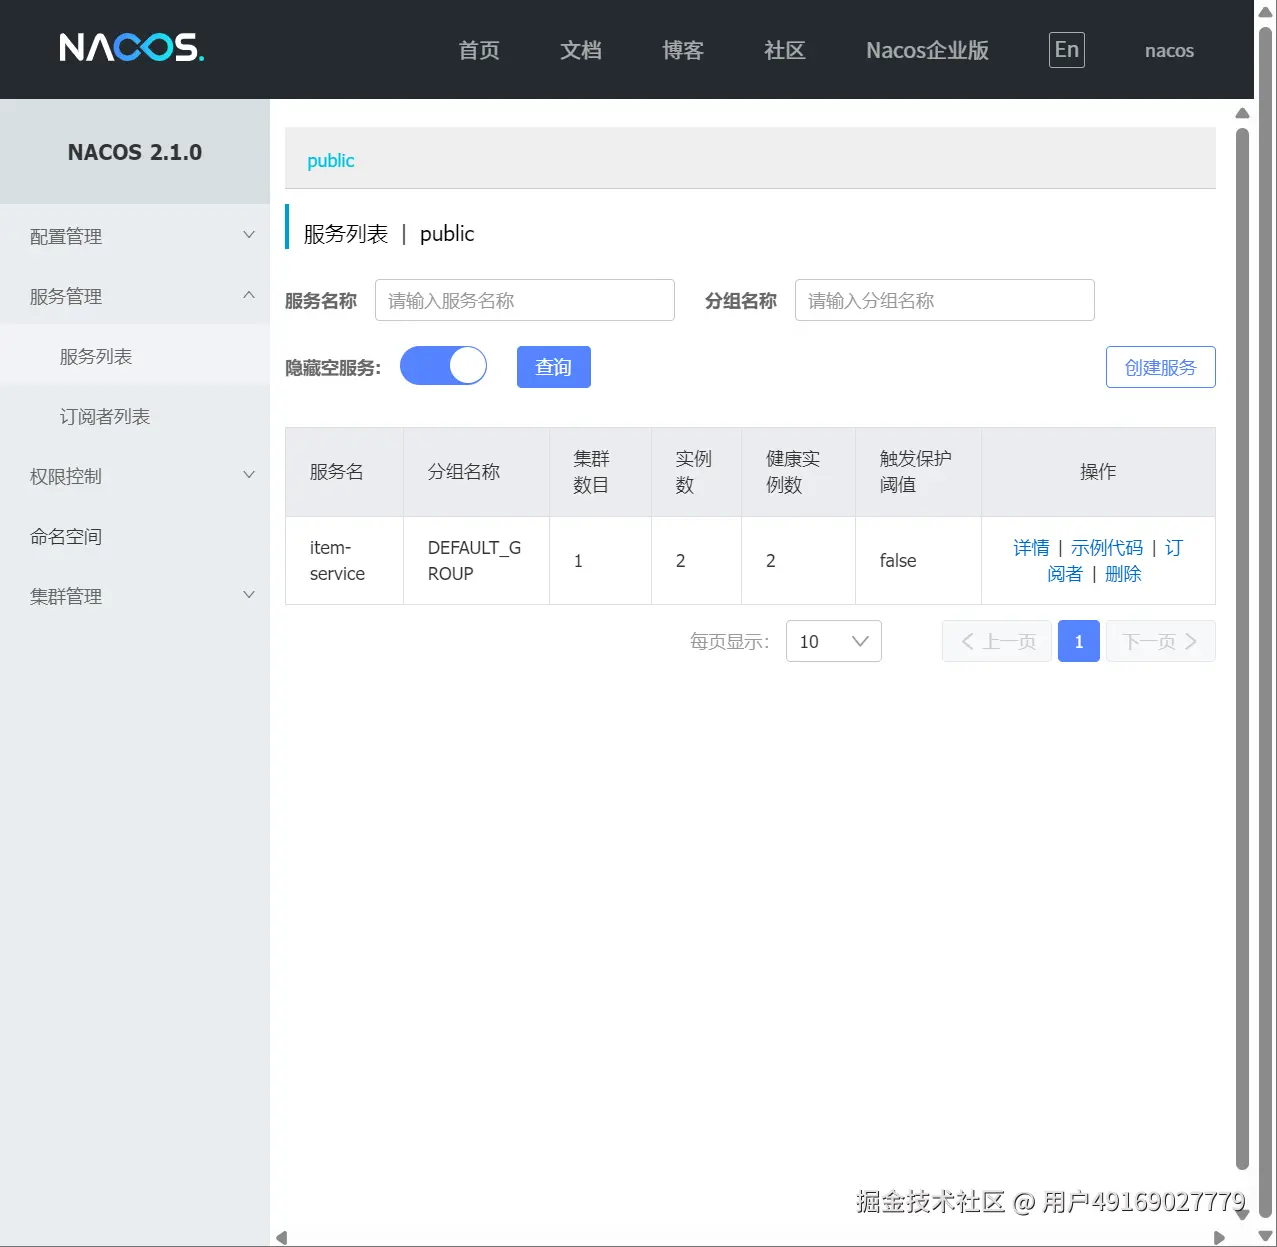The width and height of the screenshot is (1277, 1247).
Task: Click the 创建服务 button
Action: click(x=1160, y=367)
